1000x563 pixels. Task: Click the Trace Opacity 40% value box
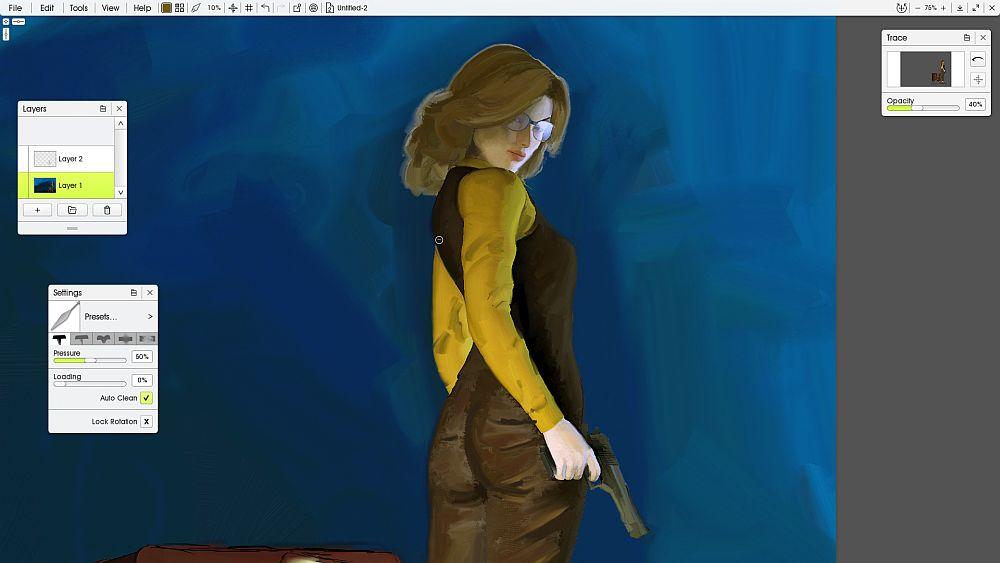[975, 105]
